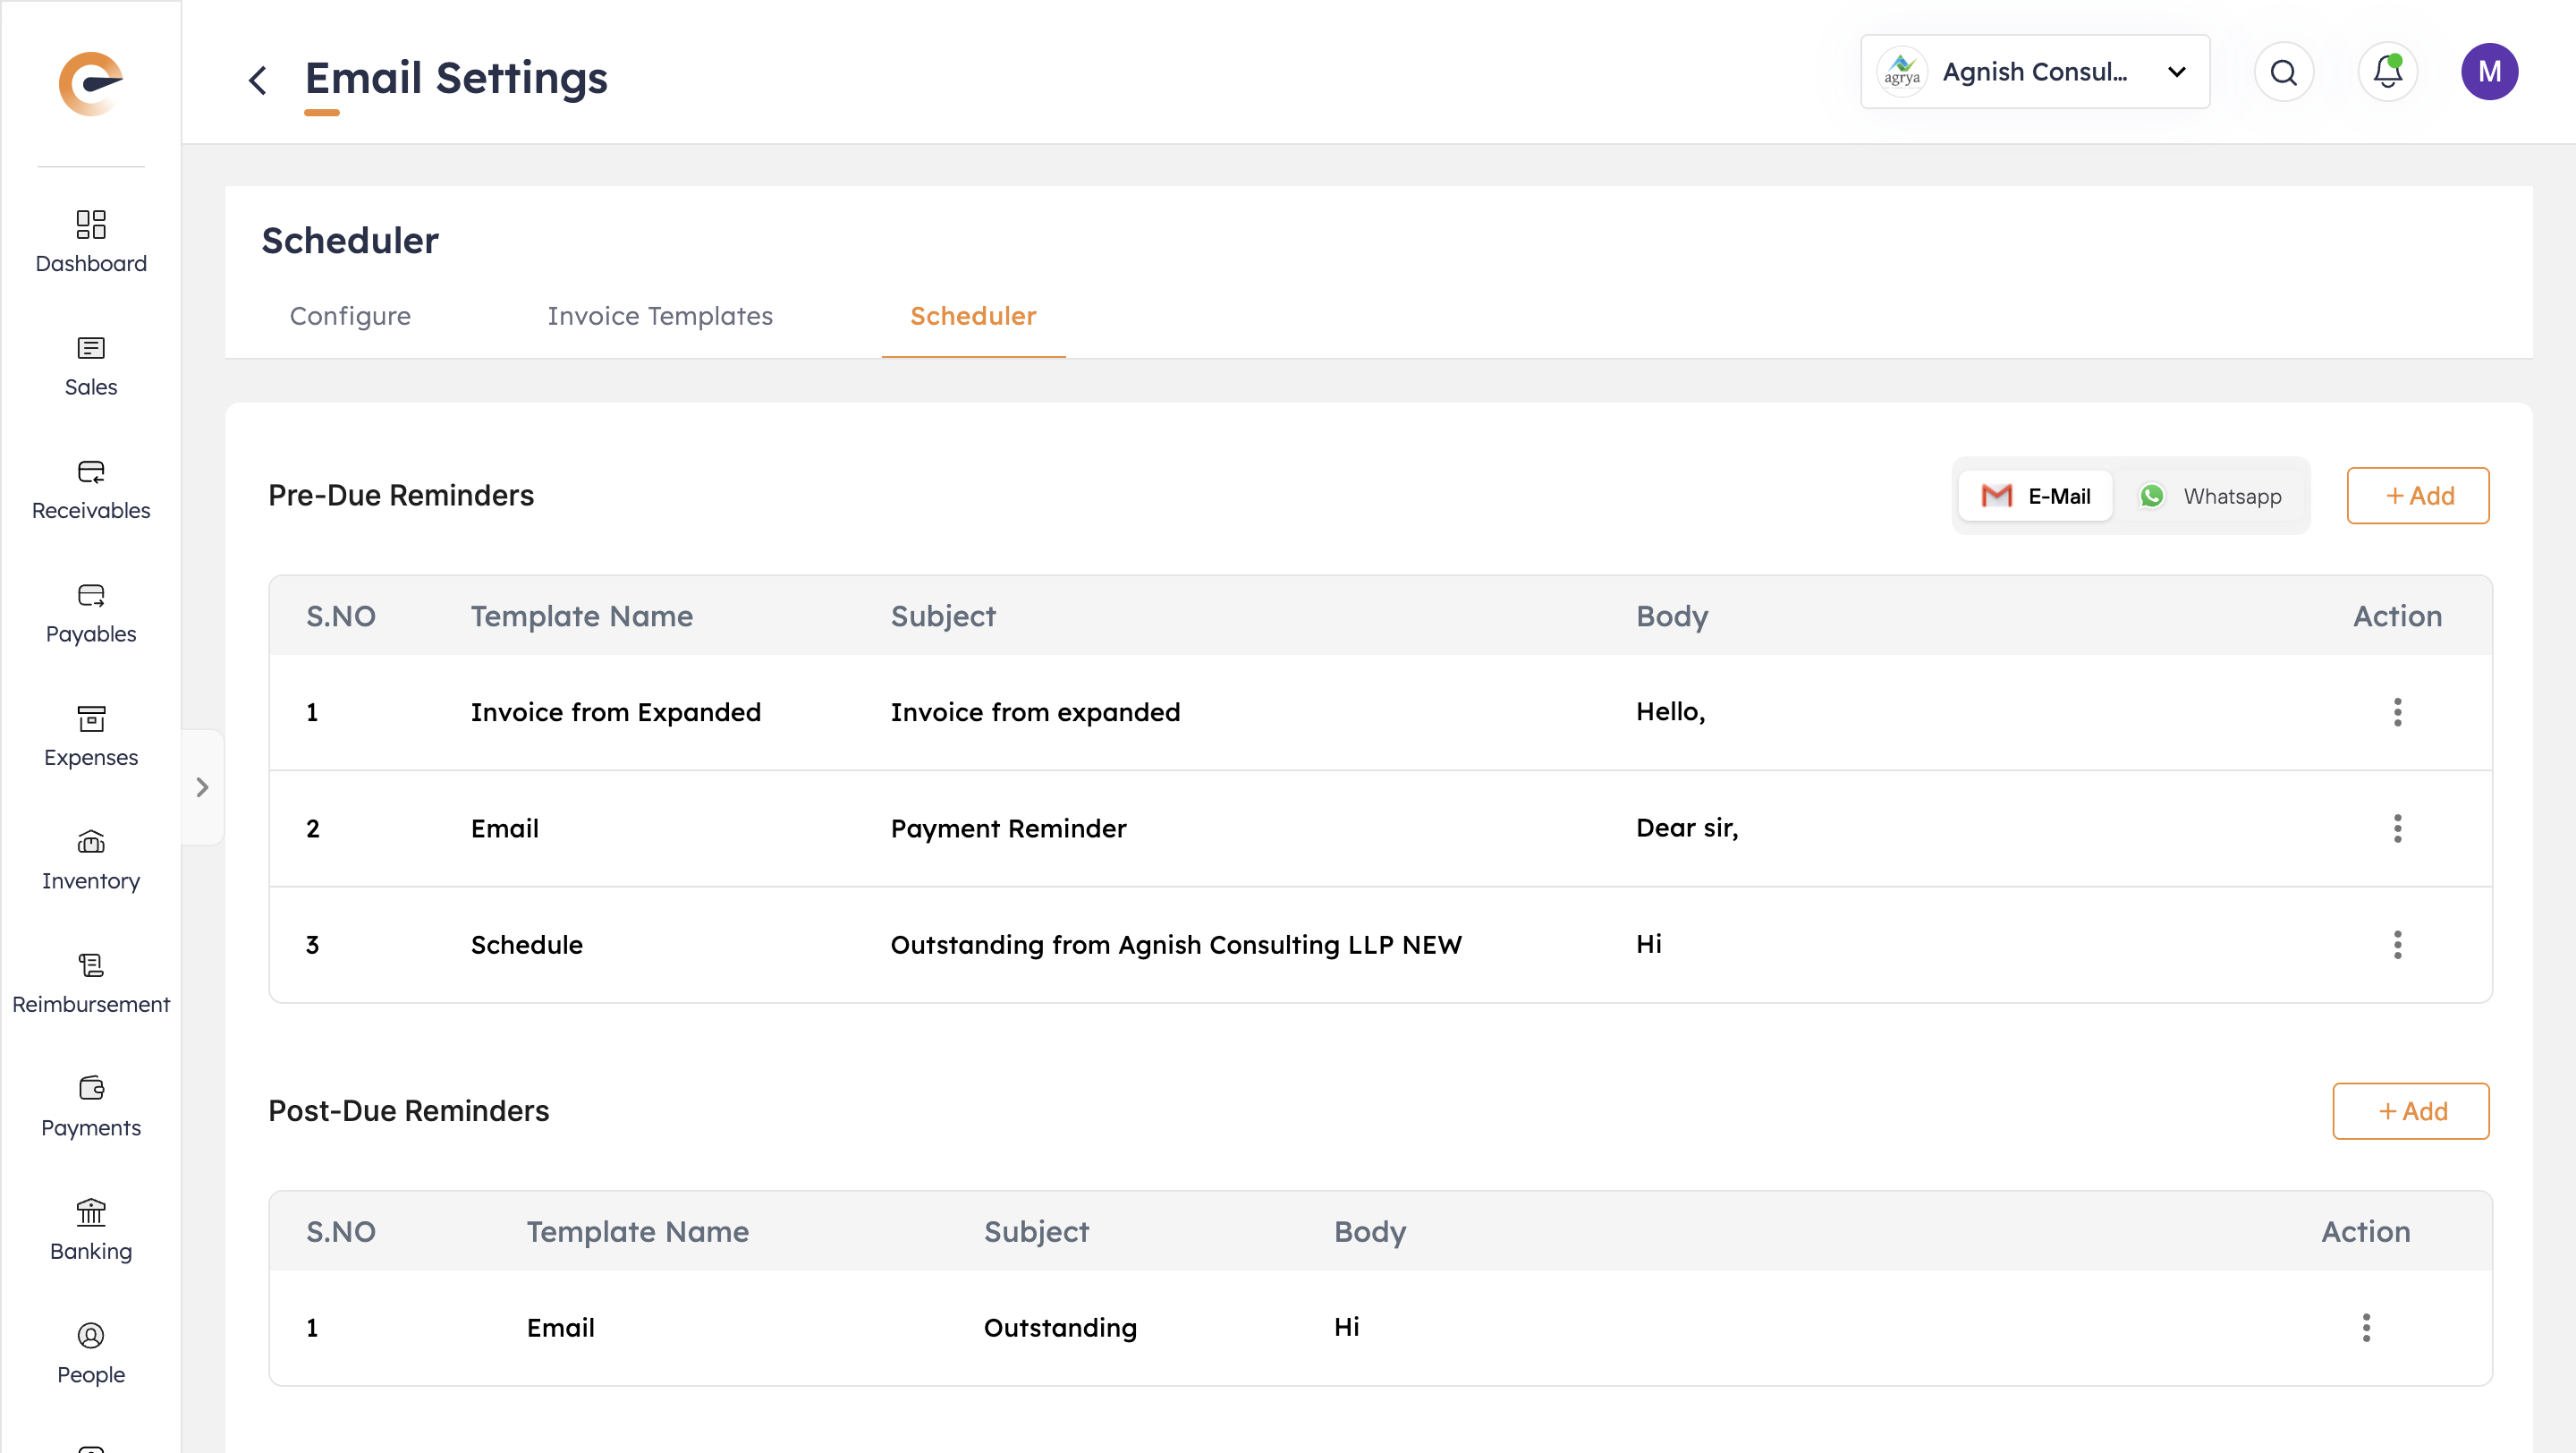Open action menu for Invoice from Expanded
Image resolution: width=2576 pixels, height=1453 pixels.
(x=2396, y=712)
